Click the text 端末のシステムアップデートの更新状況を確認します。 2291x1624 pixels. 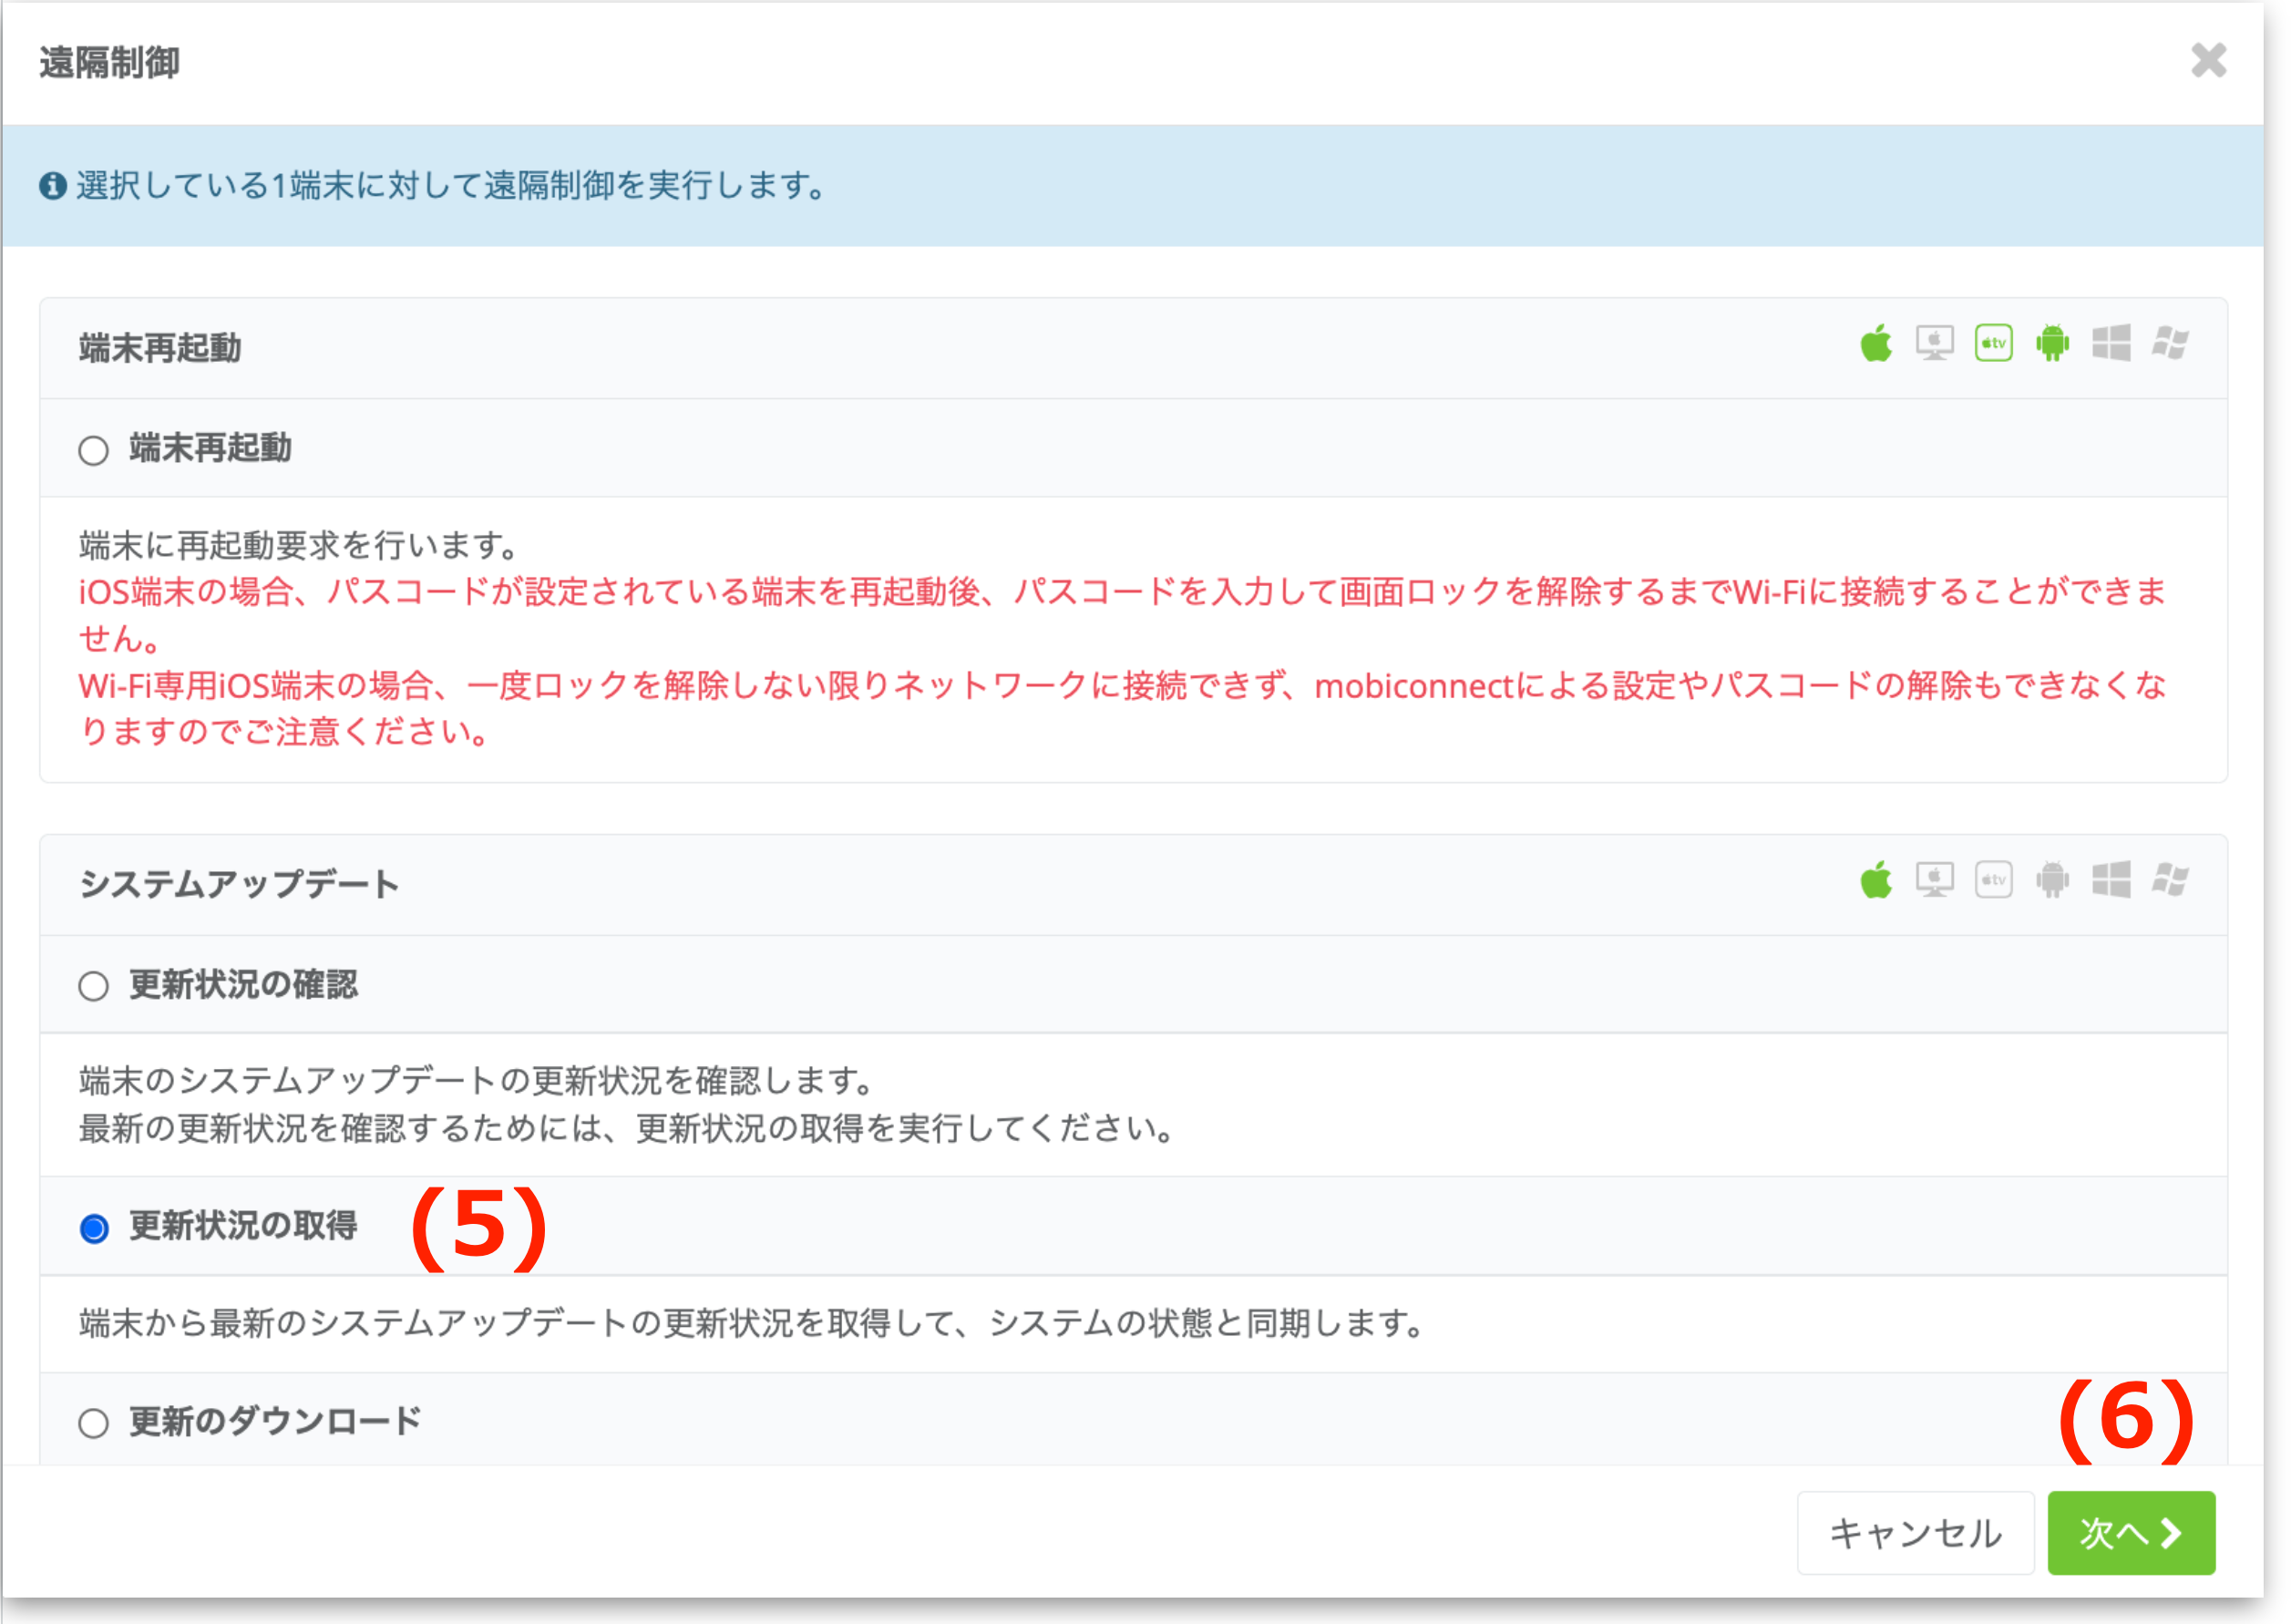tap(478, 1081)
